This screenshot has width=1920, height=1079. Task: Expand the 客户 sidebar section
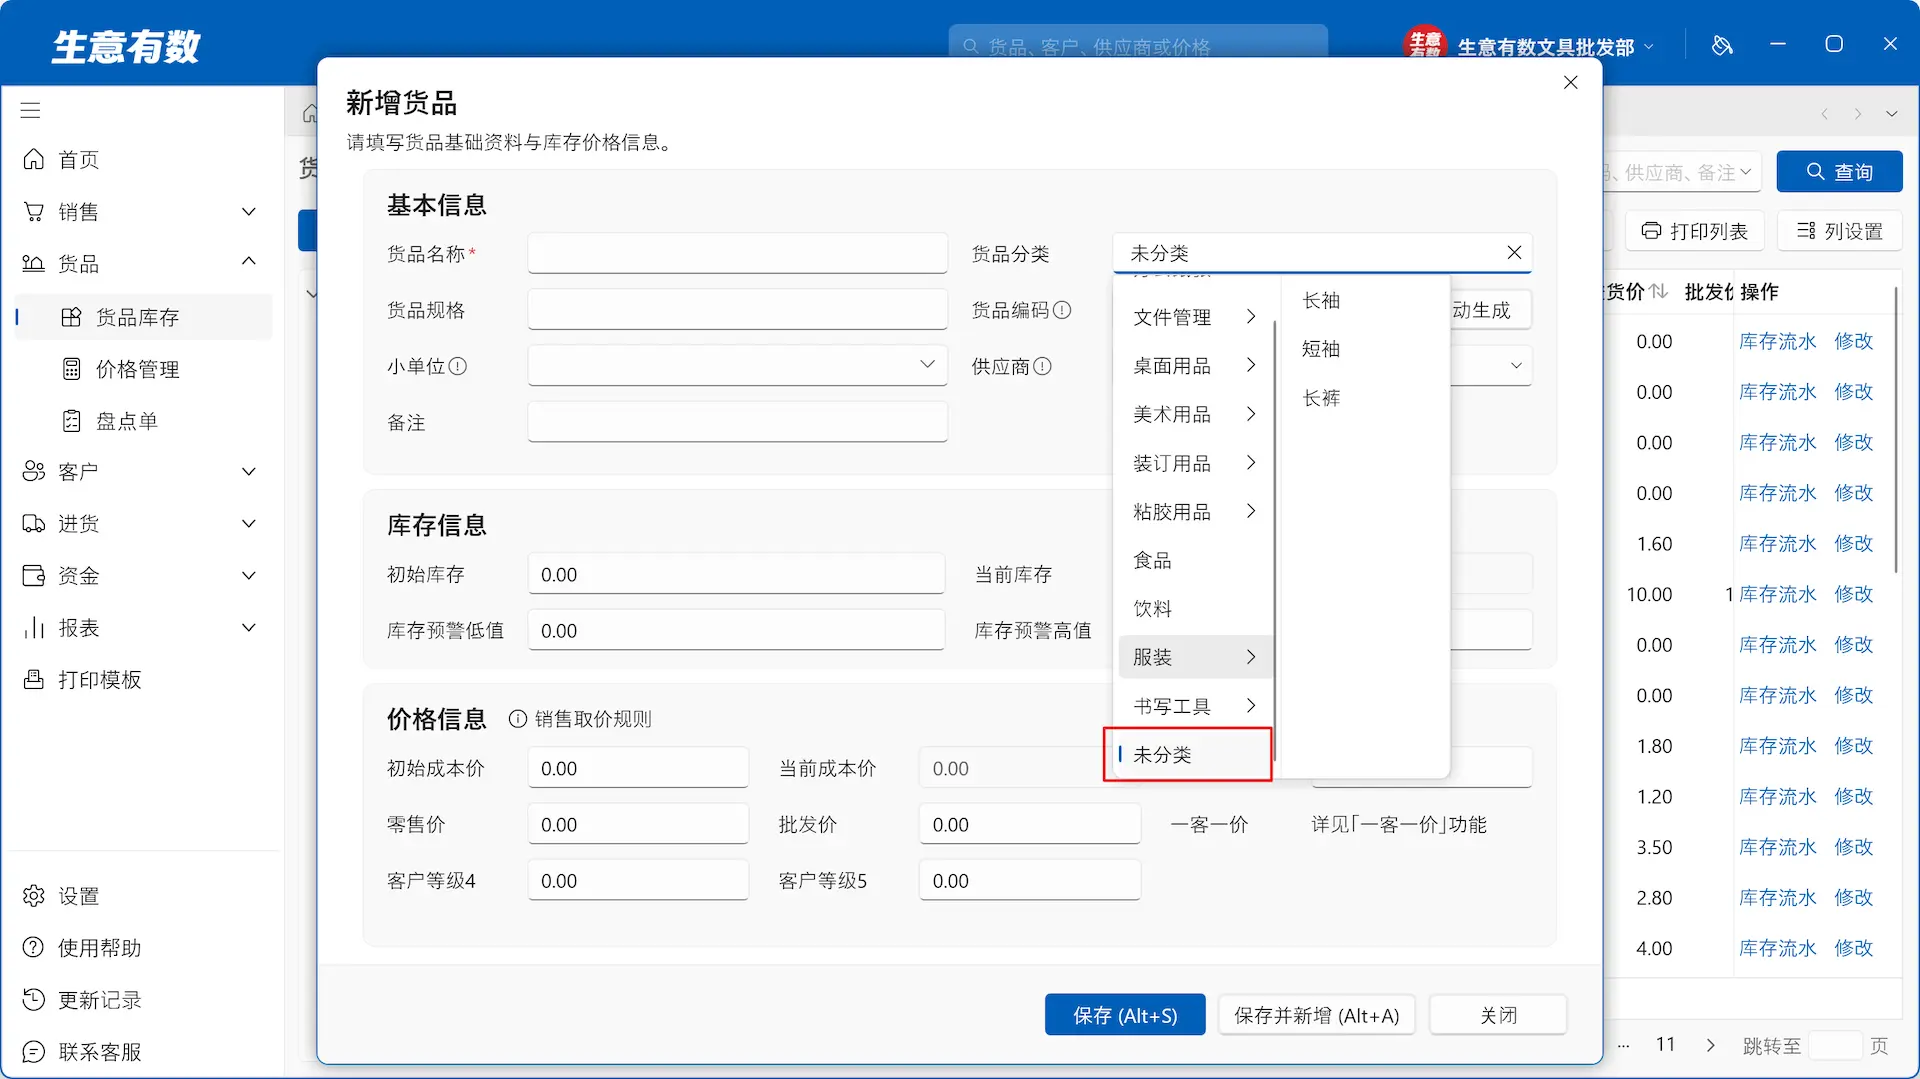point(249,471)
